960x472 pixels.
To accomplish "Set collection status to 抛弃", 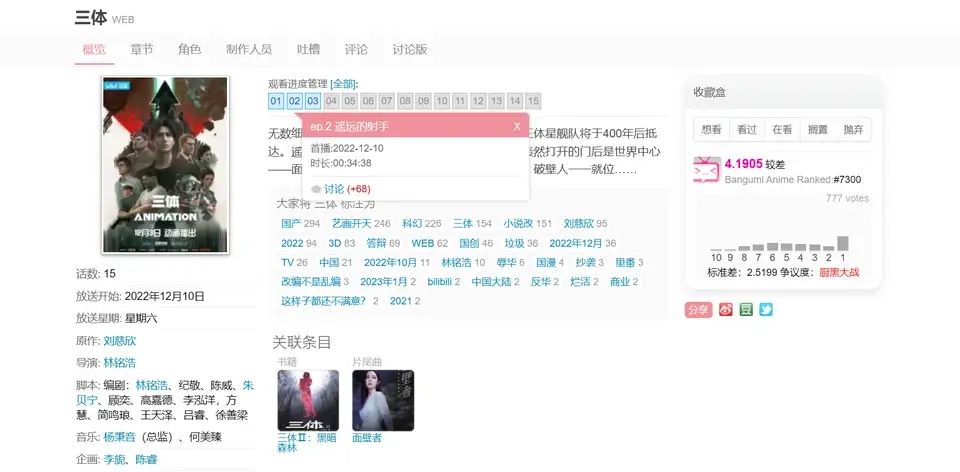I will (x=853, y=130).
